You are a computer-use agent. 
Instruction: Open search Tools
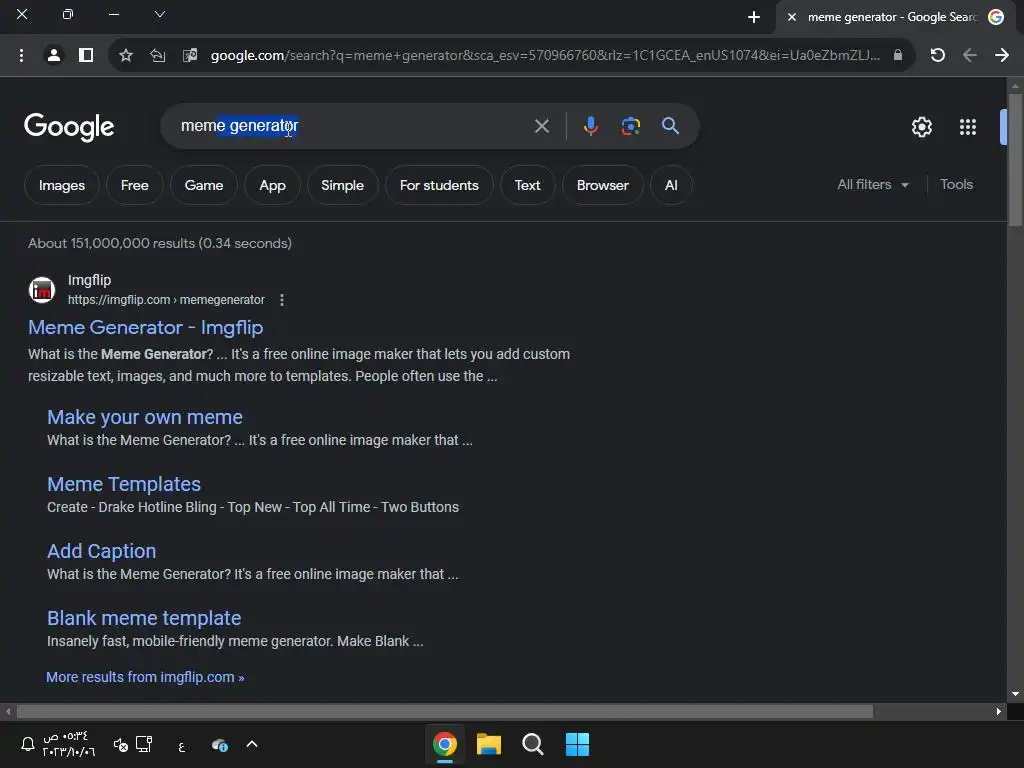click(x=956, y=185)
